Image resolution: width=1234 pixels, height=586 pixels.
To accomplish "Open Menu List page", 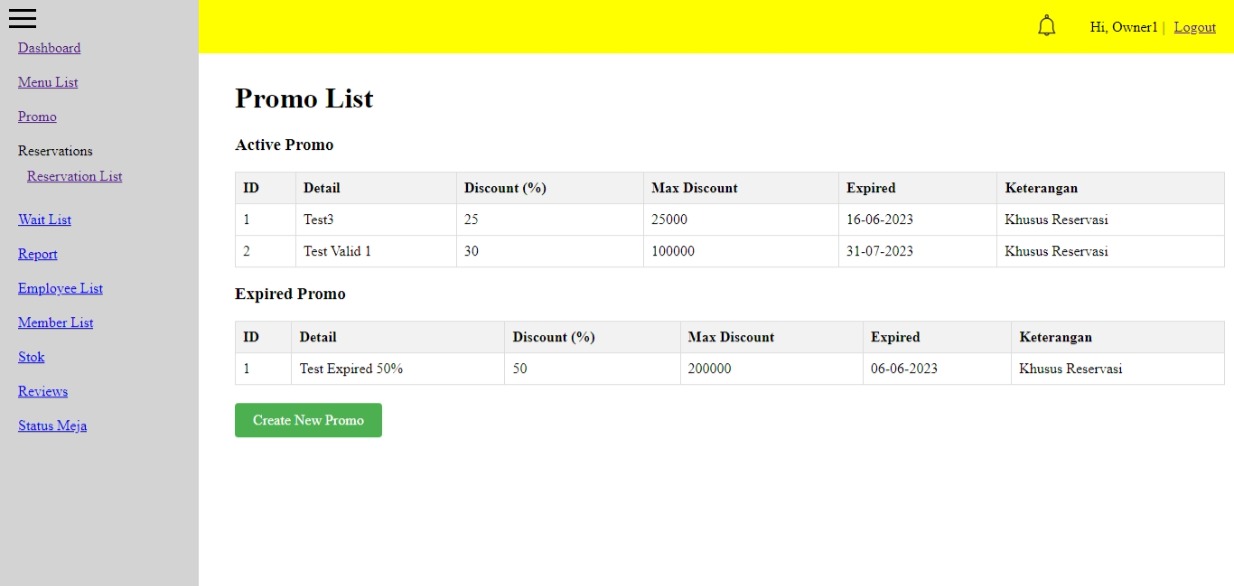I will (x=48, y=82).
